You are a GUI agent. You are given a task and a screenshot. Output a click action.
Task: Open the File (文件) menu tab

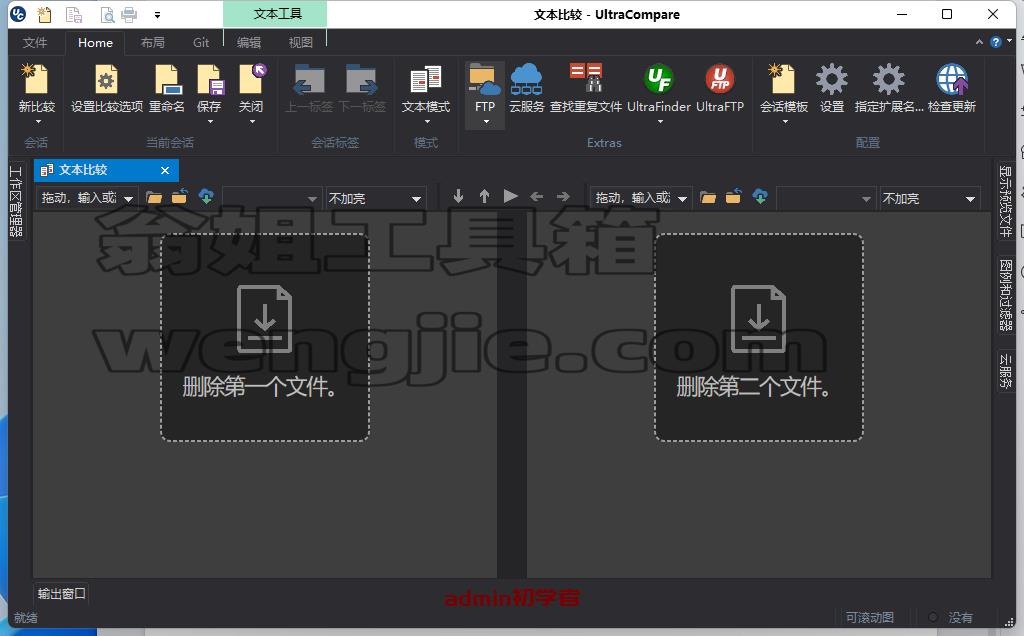click(35, 42)
